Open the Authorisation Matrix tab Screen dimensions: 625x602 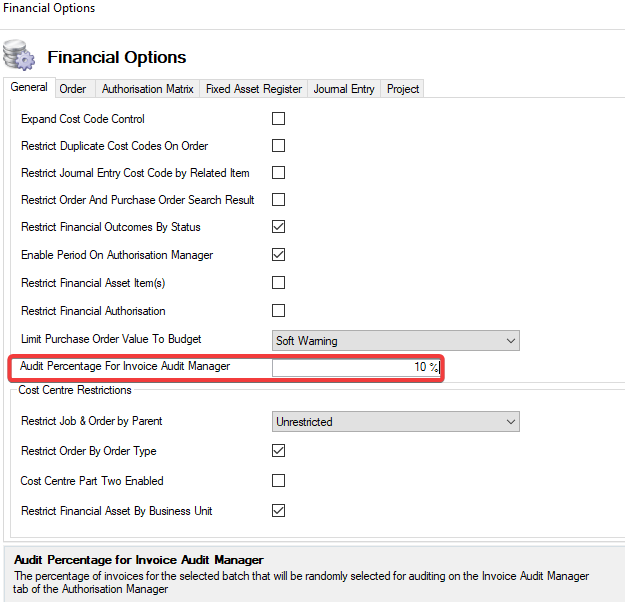coord(148,89)
